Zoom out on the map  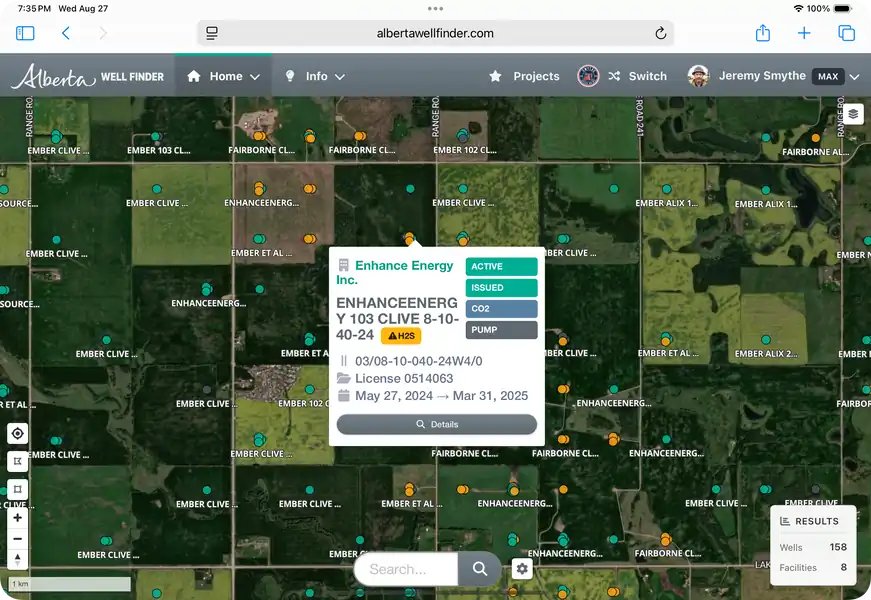pos(17,538)
